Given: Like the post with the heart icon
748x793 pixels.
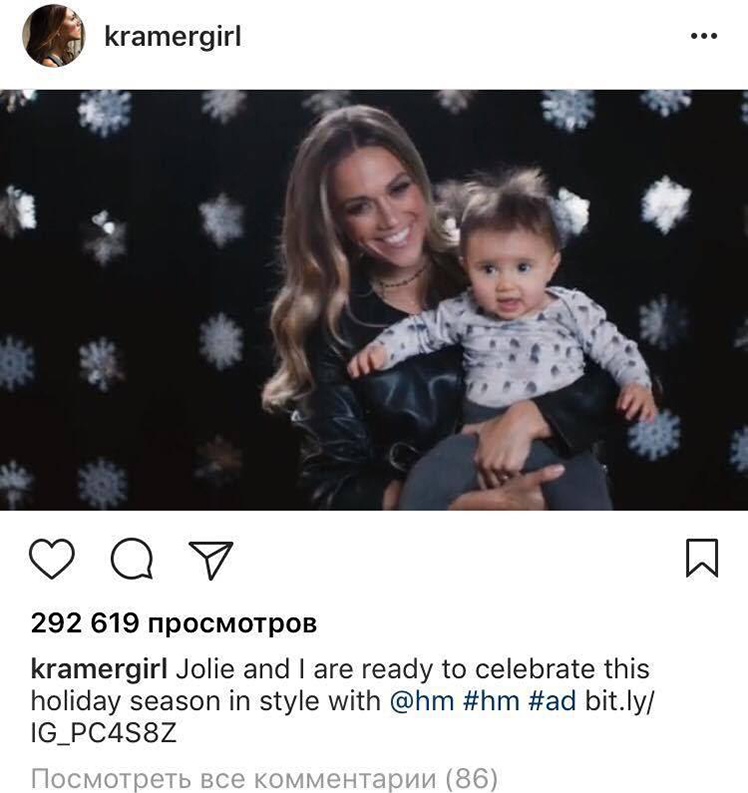Looking at the screenshot, I should pyautogui.click(x=52, y=558).
